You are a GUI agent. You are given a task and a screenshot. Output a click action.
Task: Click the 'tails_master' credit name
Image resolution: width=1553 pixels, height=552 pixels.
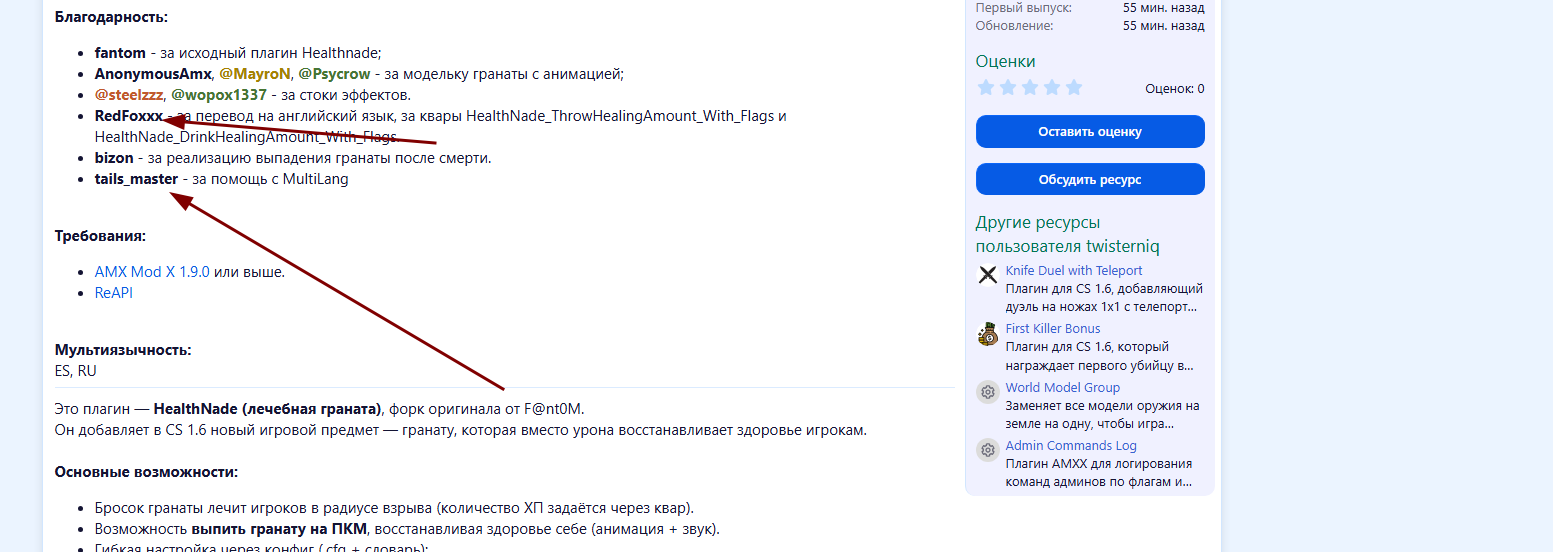[136, 179]
